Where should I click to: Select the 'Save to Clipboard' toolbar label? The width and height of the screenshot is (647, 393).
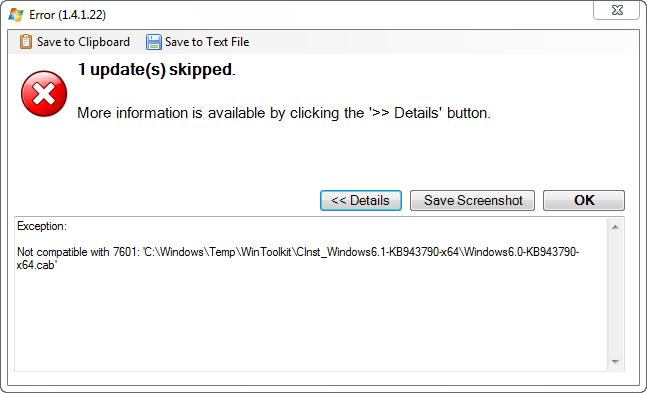(x=83, y=42)
